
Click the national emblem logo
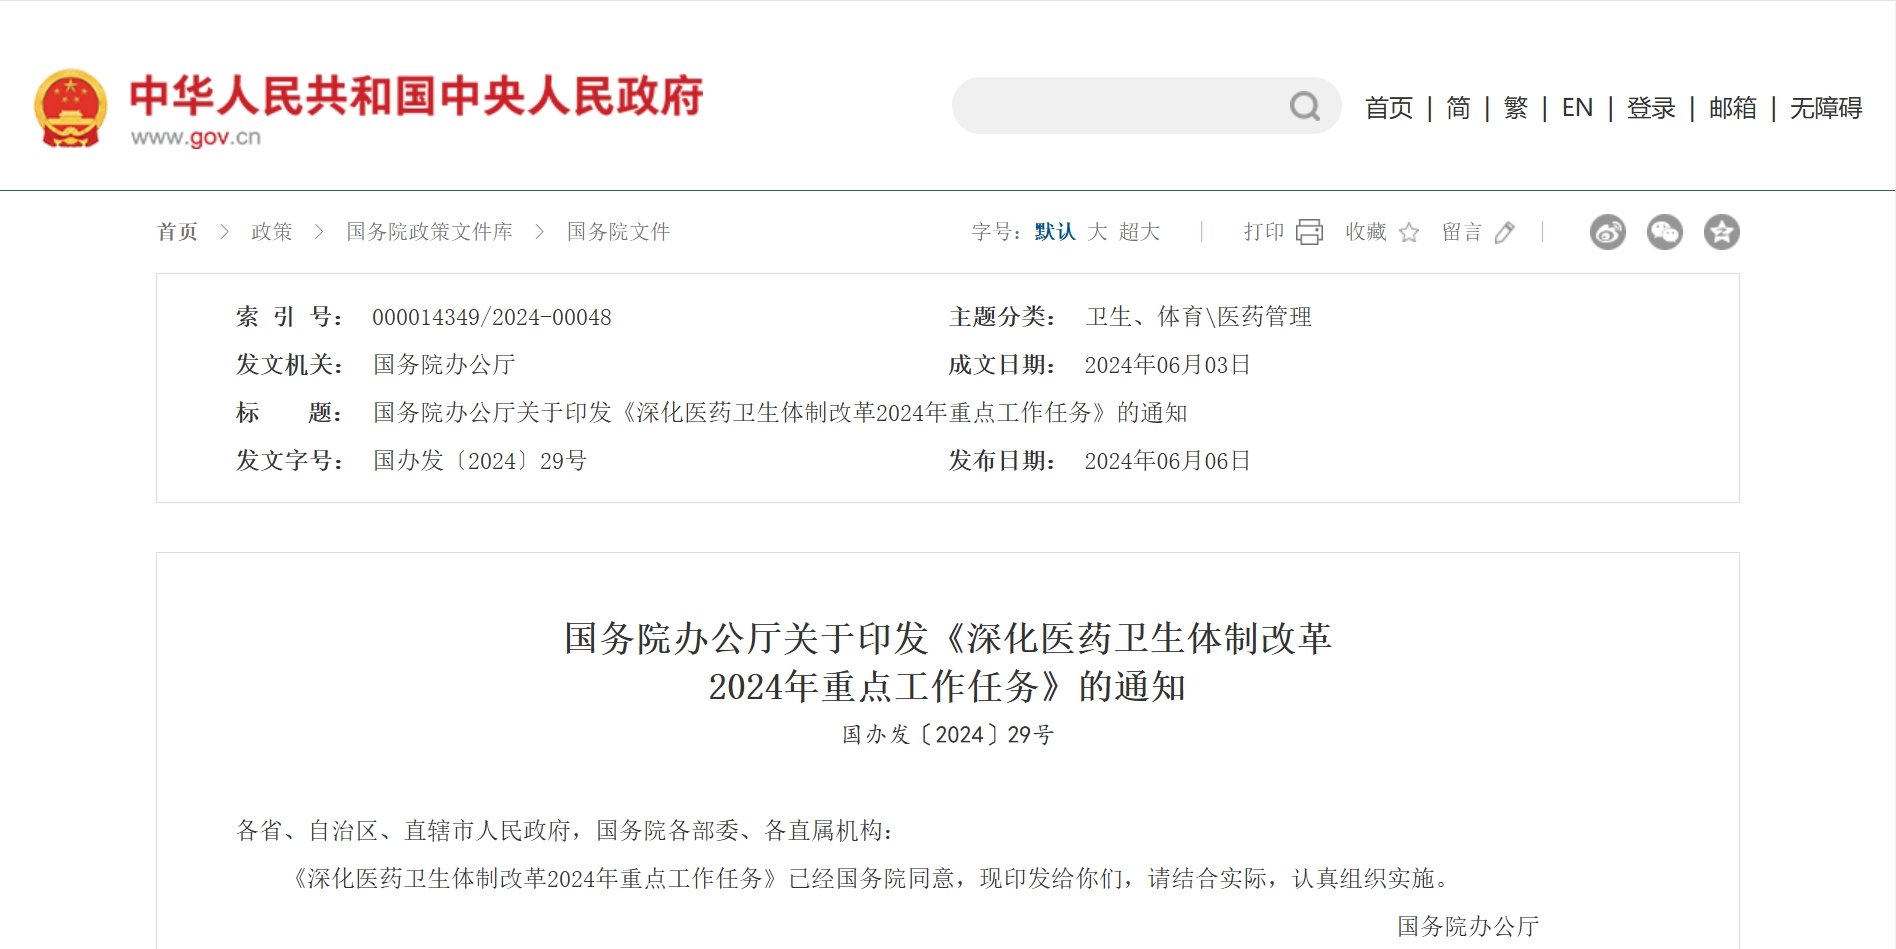70,108
